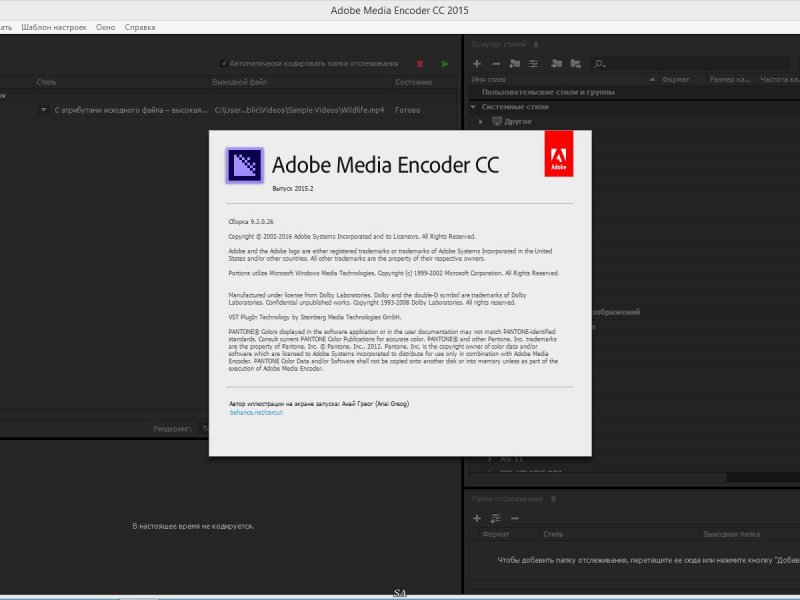This screenshot has height=600, width=800.
Task: Click the Выпуск 2015.2 text in About dialog
Action: [x=293, y=189]
